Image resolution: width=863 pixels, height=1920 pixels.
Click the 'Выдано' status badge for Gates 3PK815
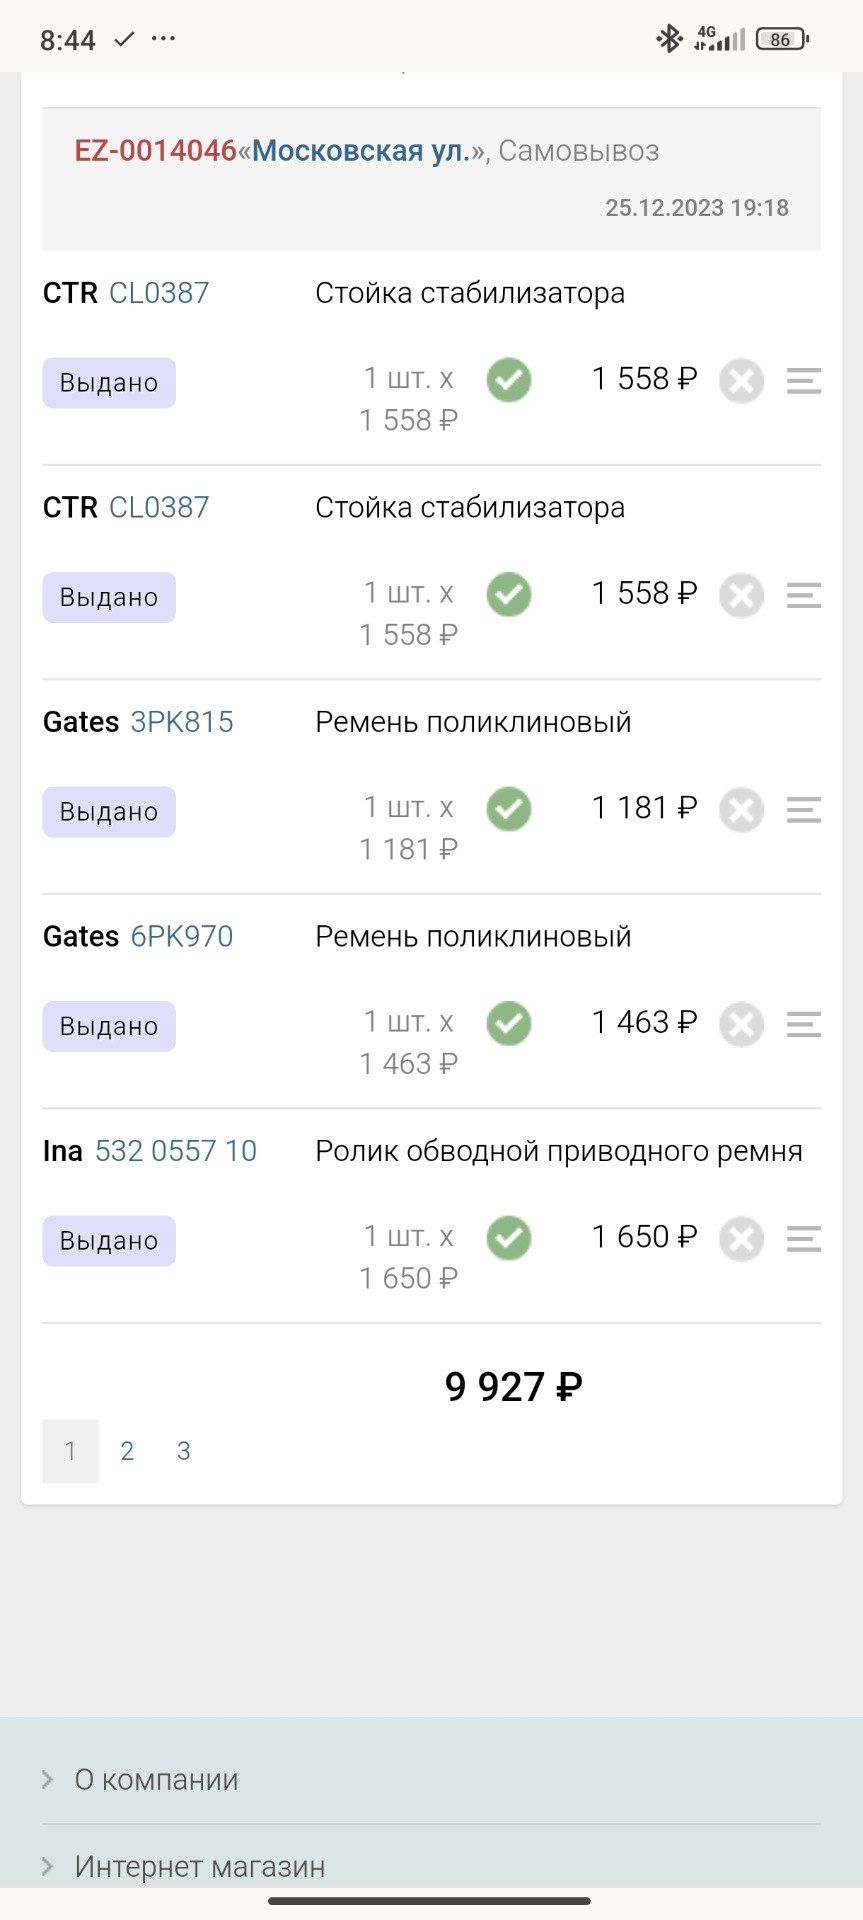click(x=109, y=811)
